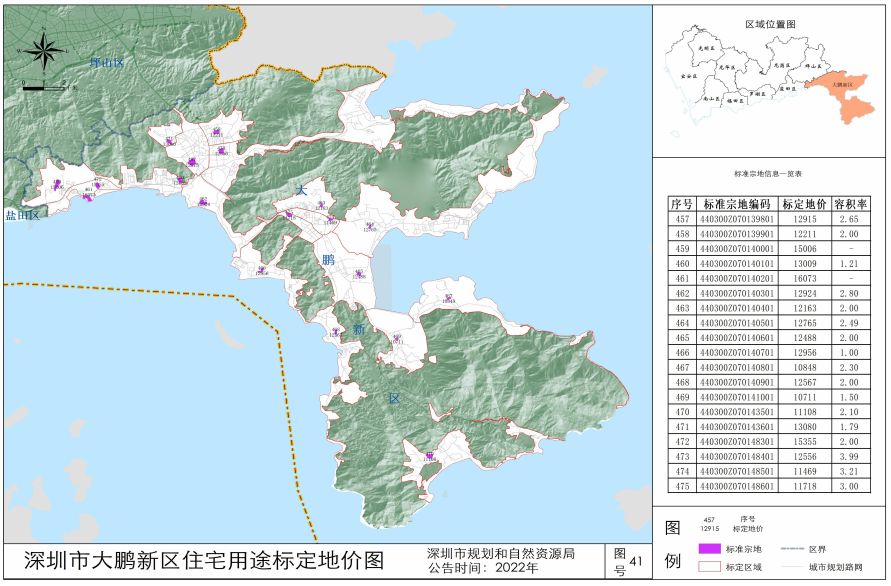Viewport: 891px width, 586px height.
Task: Click the 深圳市规划和自然资源局 publisher text
Action: coord(500,553)
